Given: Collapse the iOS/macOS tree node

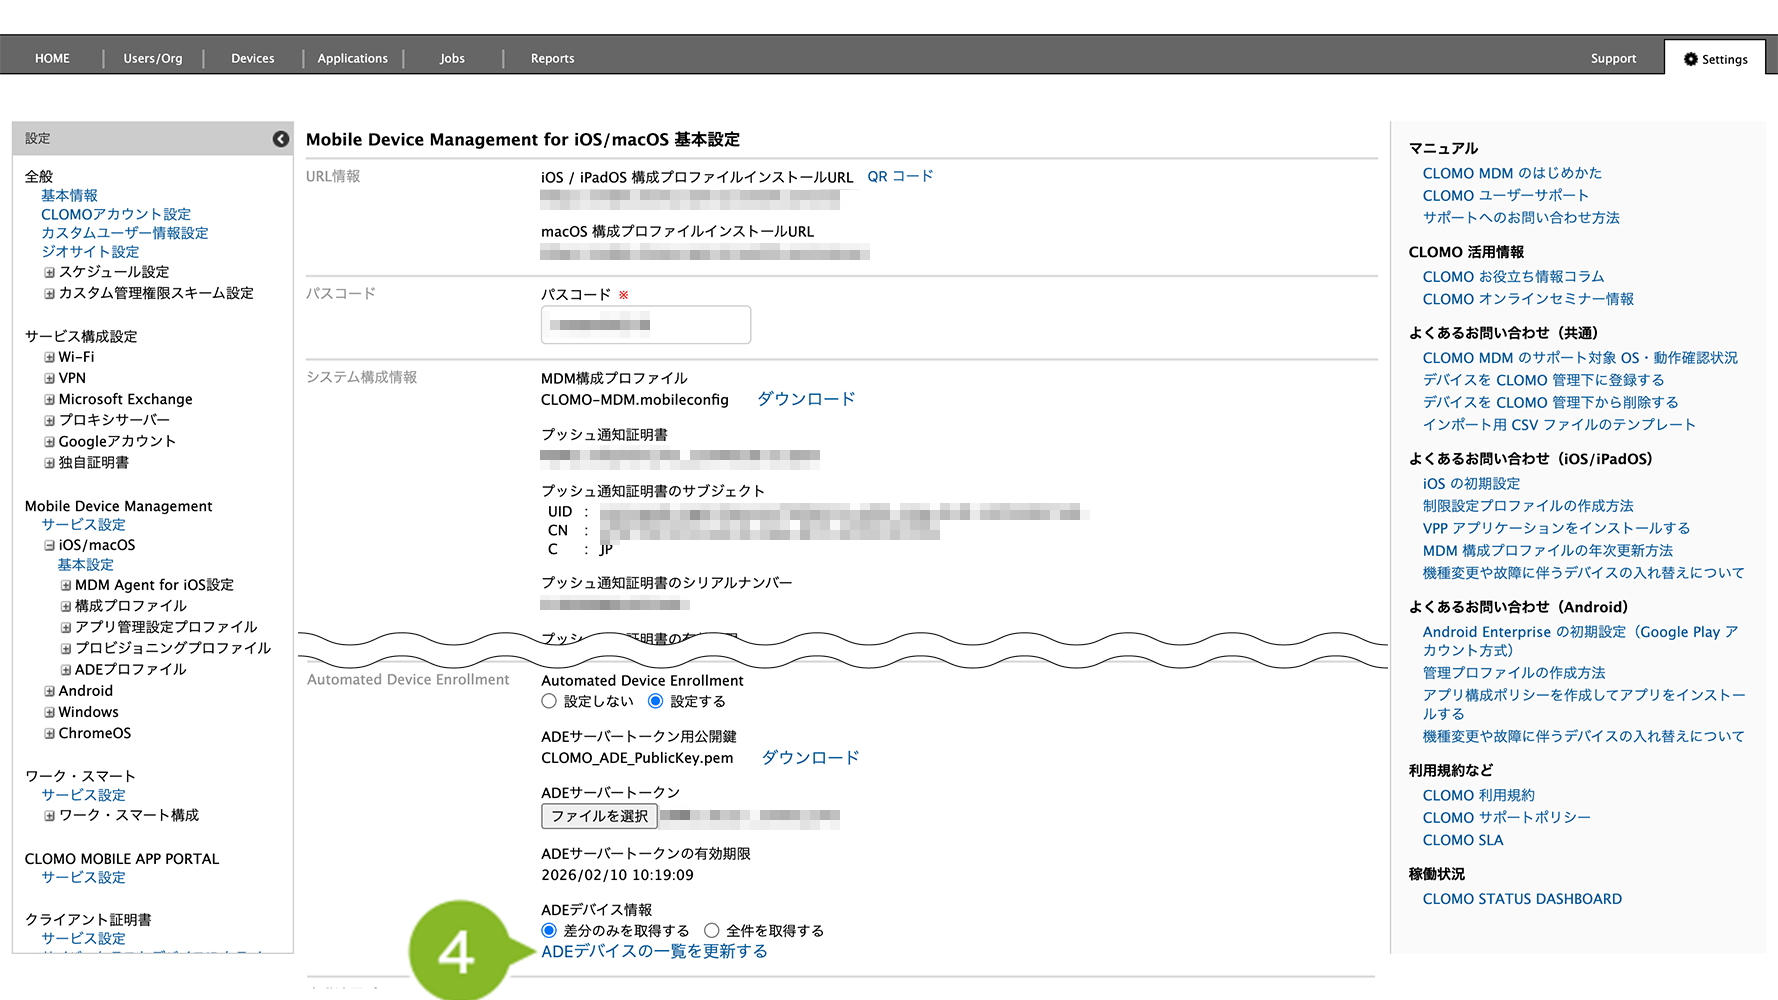Looking at the screenshot, I should 49,545.
